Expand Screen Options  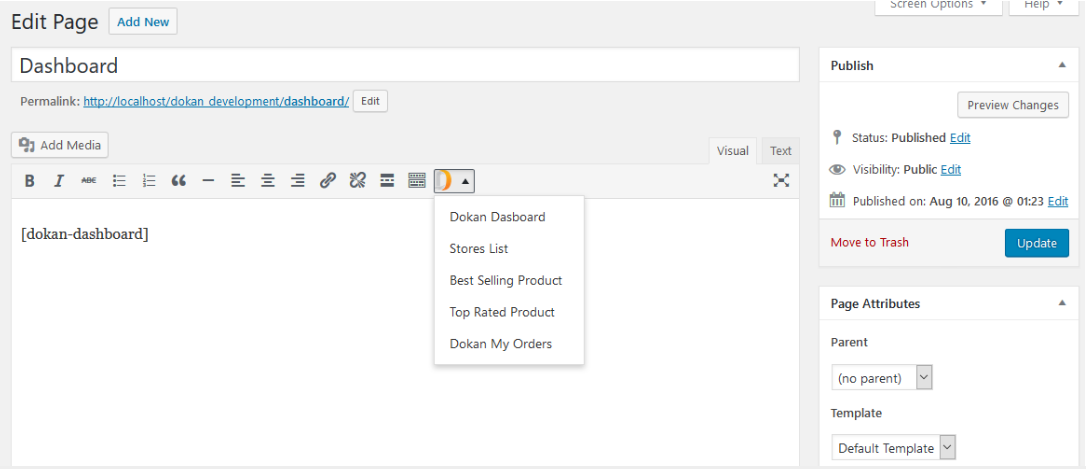tap(938, 6)
